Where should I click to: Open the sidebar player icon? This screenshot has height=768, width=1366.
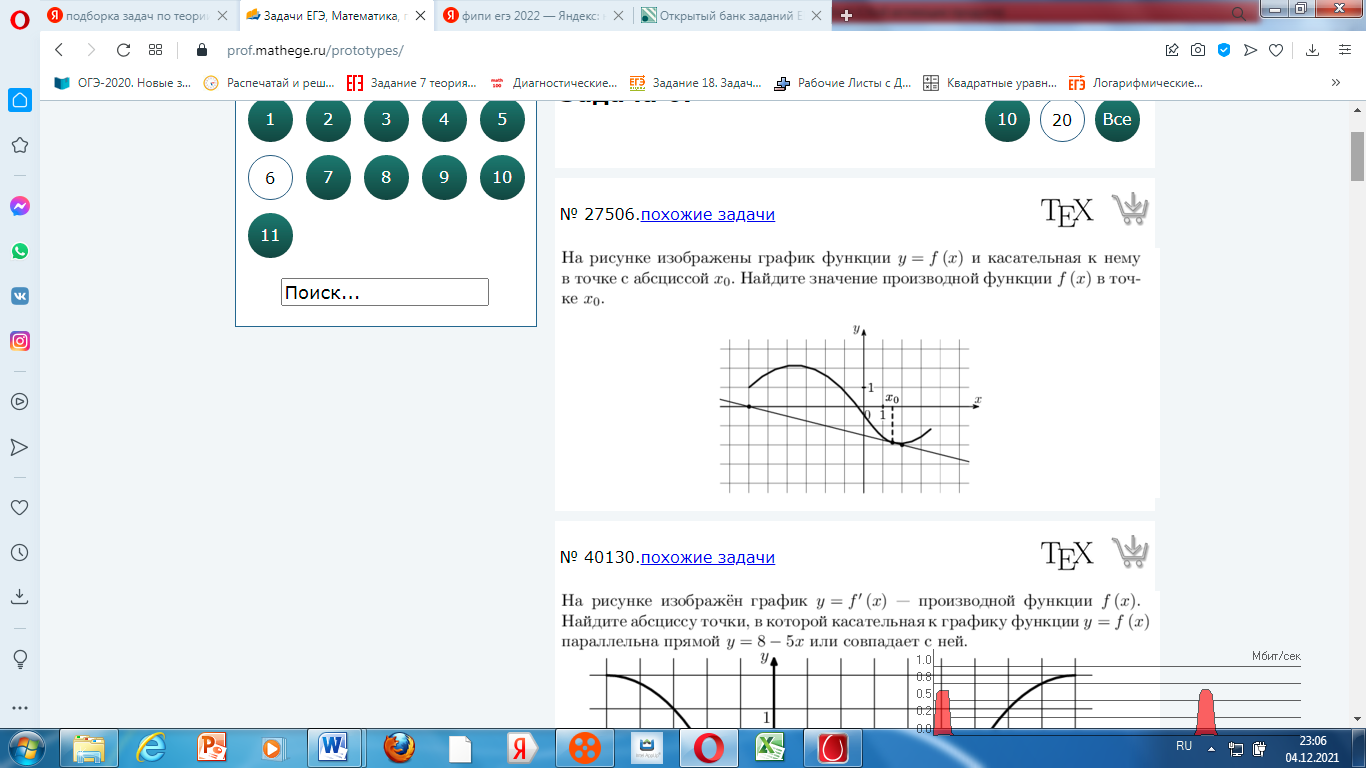coord(19,401)
